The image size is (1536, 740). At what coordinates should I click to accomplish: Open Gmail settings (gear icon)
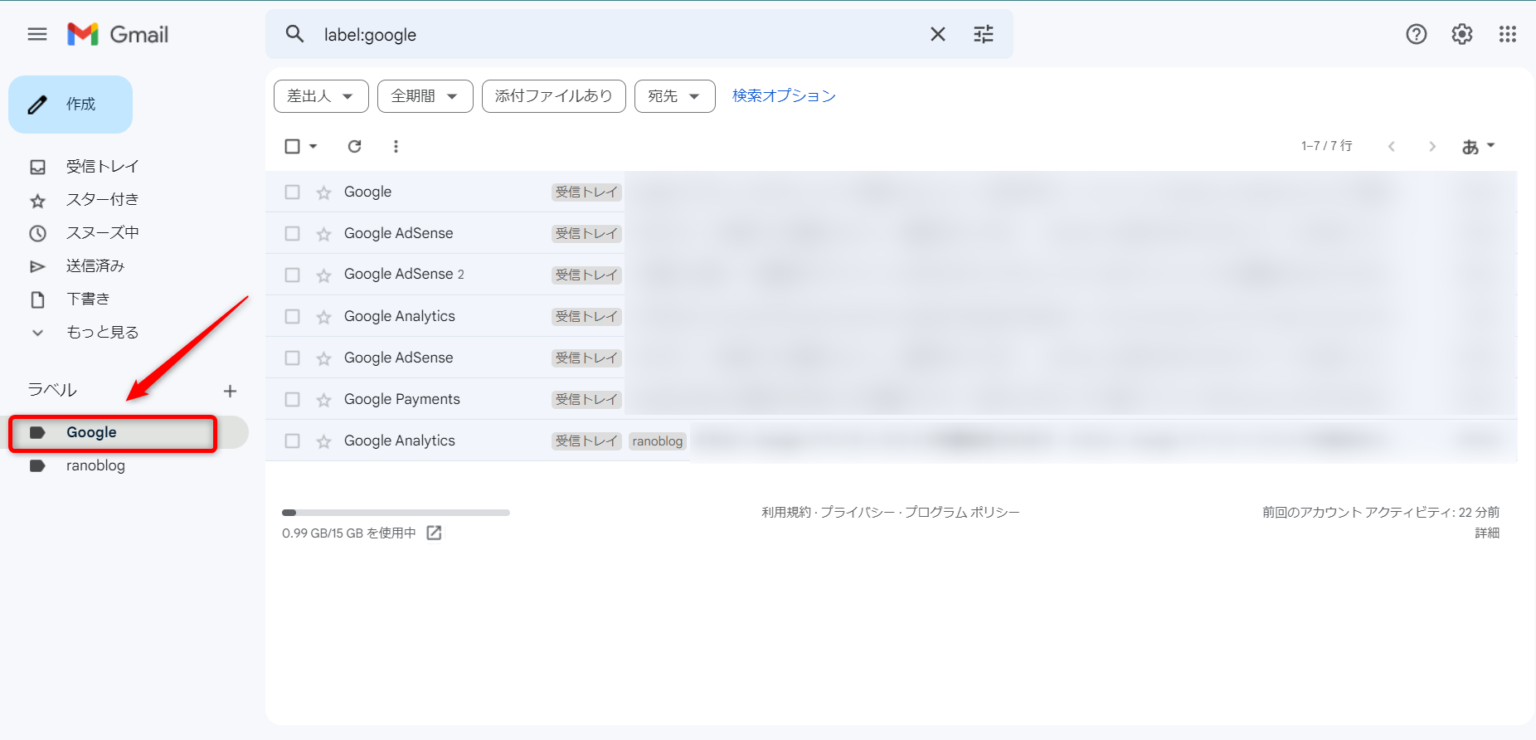pyautogui.click(x=1461, y=33)
